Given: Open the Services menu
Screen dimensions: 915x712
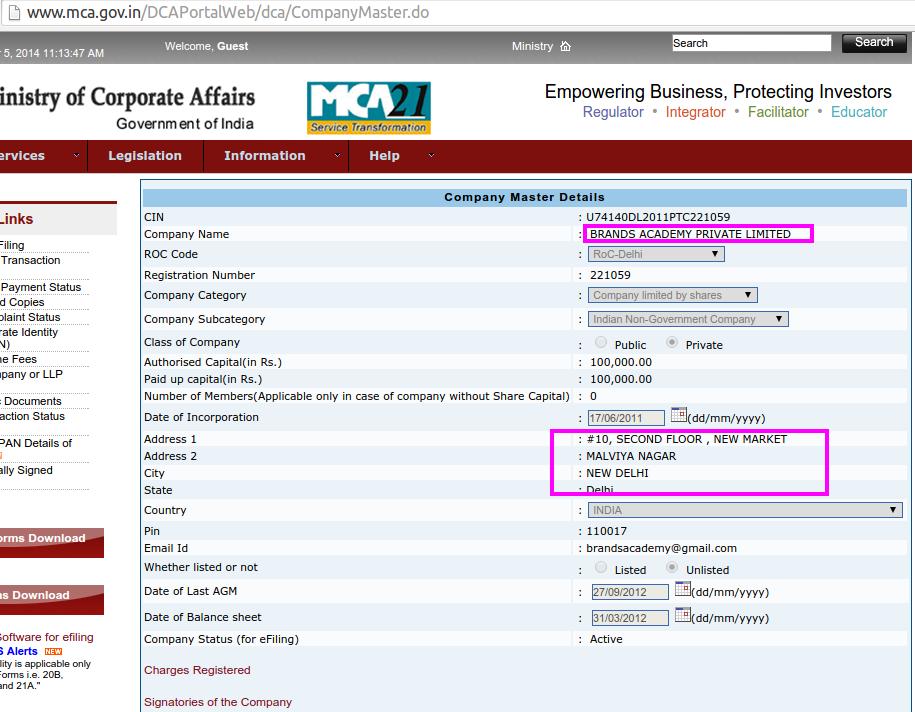Looking at the screenshot, I should click(22, 156).
